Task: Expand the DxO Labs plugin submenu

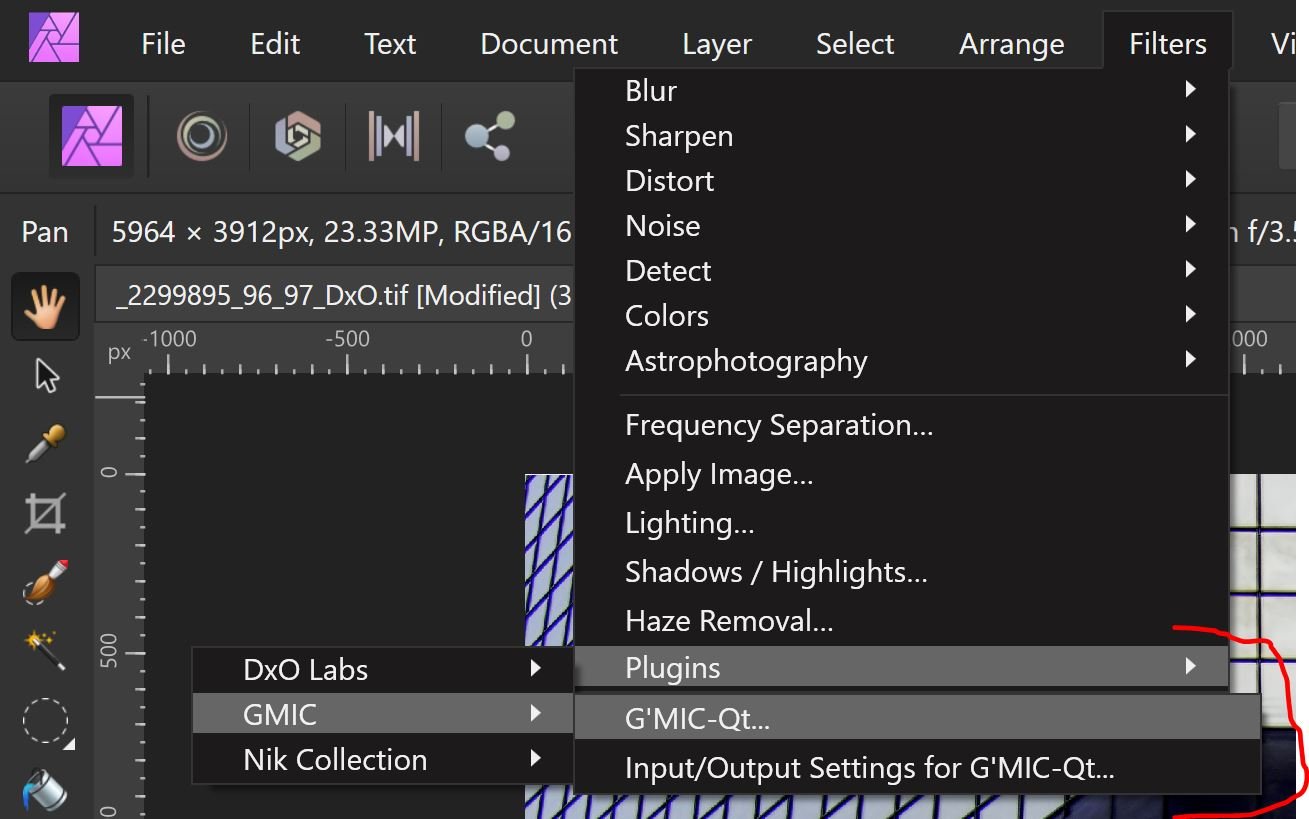Action: (383, 669)
